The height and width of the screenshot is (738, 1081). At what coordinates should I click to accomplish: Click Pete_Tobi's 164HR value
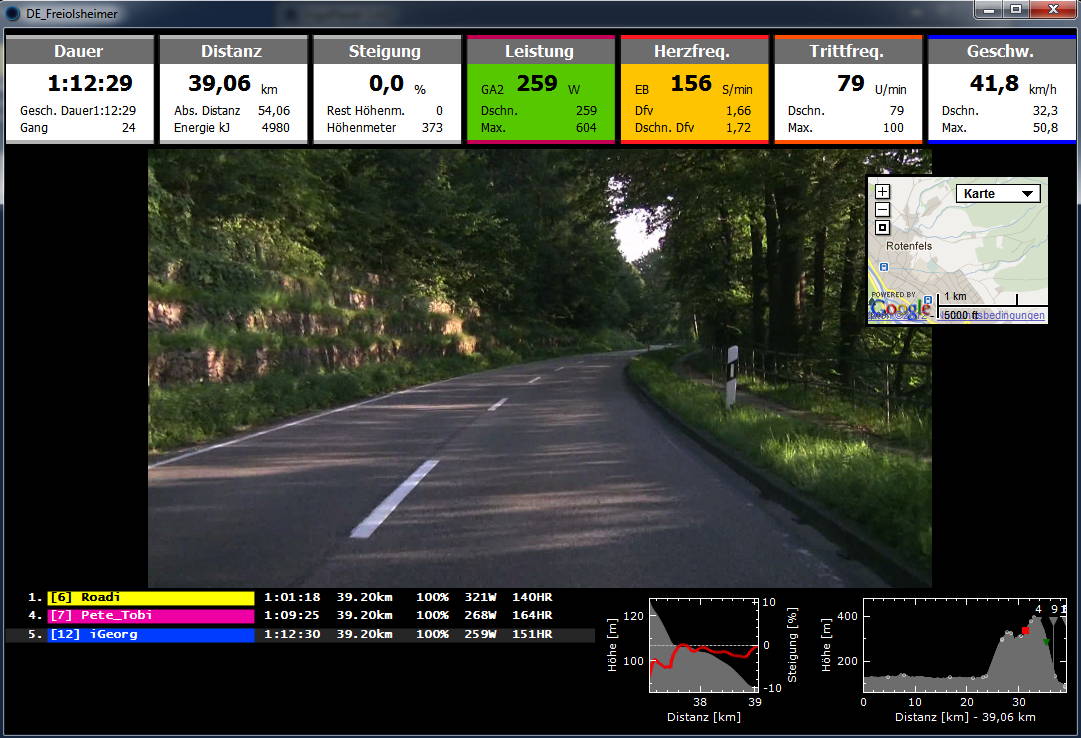(x=532, y=615)
